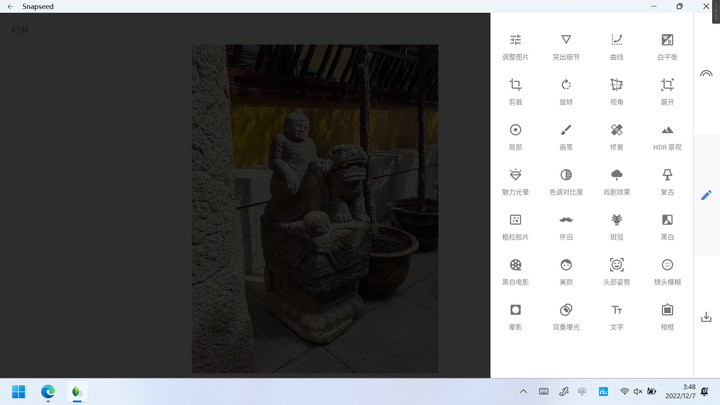Viewport: 720px width, 405px height.
Task: Click the 打开 (Open) button
Action: (x=20, y=31)
